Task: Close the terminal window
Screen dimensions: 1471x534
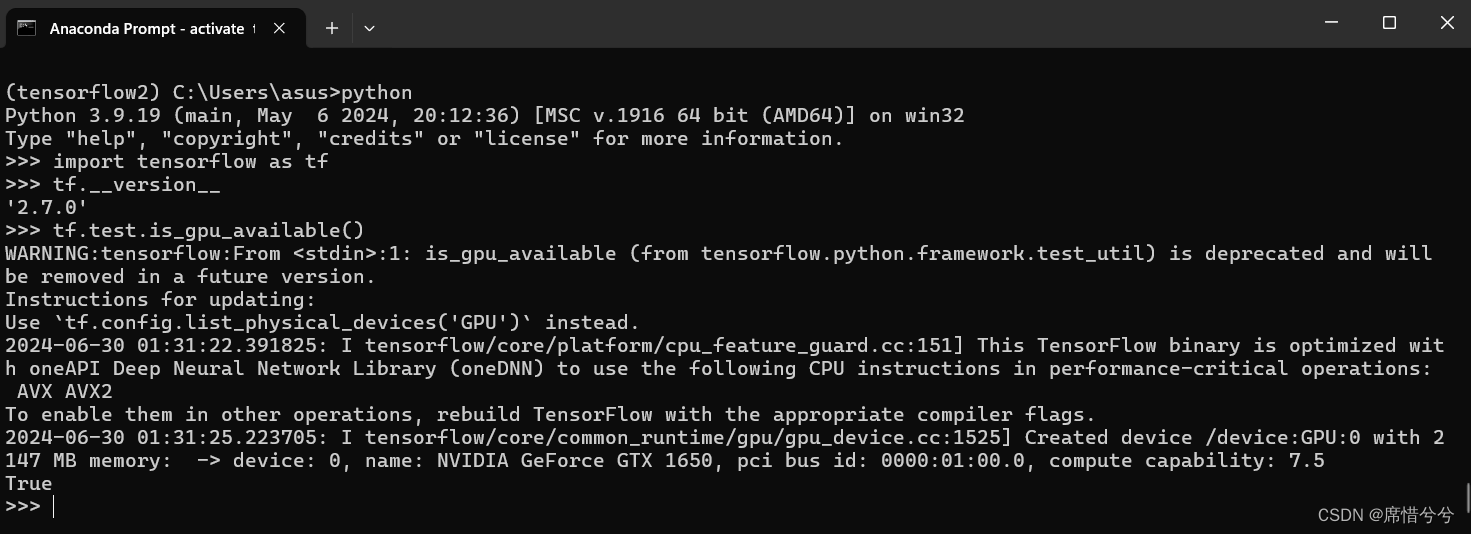Action: pos(1446,23)
